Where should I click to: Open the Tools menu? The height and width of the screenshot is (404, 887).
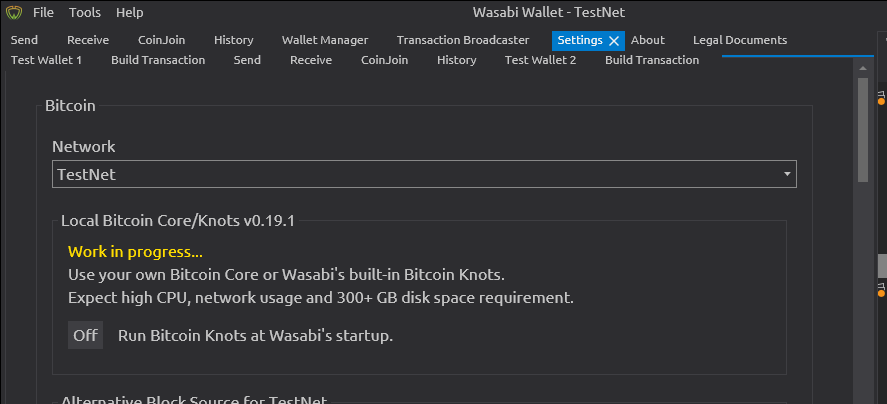(x=85, y=12)
